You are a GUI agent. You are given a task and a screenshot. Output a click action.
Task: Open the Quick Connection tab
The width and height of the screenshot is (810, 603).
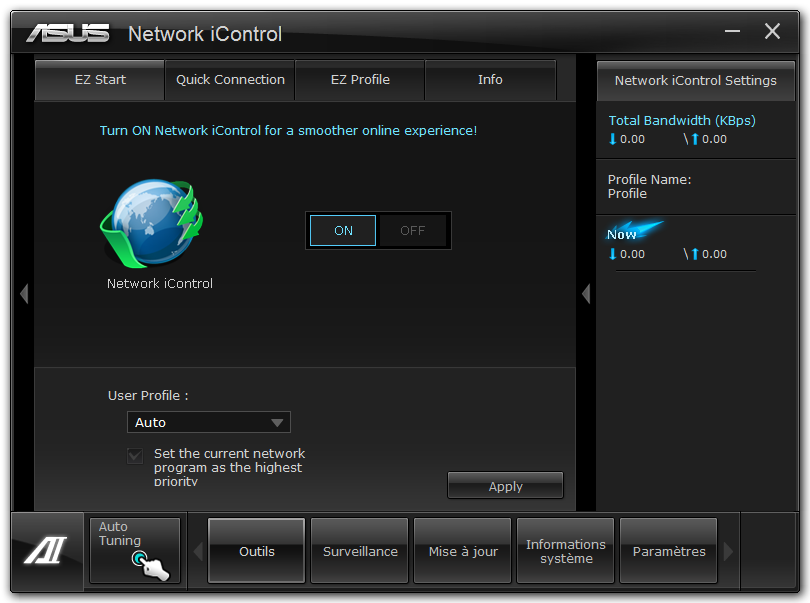(x=230, y=80)
